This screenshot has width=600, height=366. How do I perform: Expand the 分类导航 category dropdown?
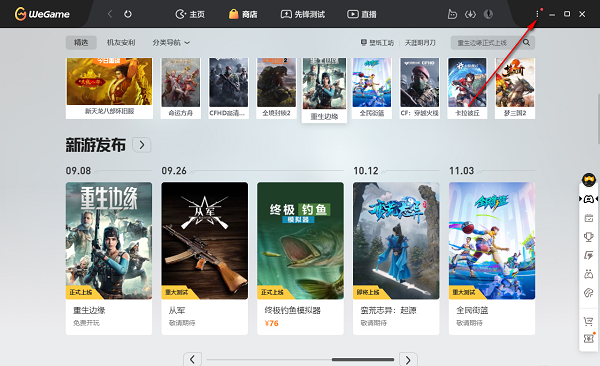coord(171,42)
